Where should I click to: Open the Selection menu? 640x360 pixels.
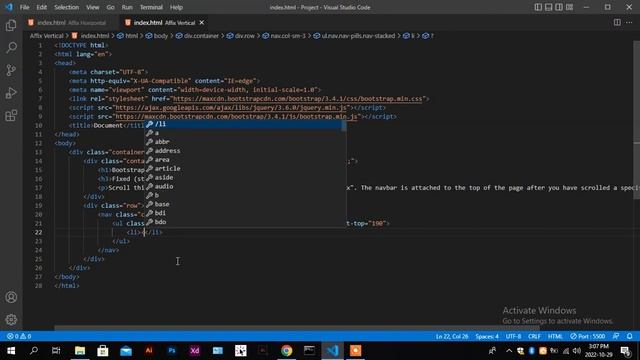67,7
